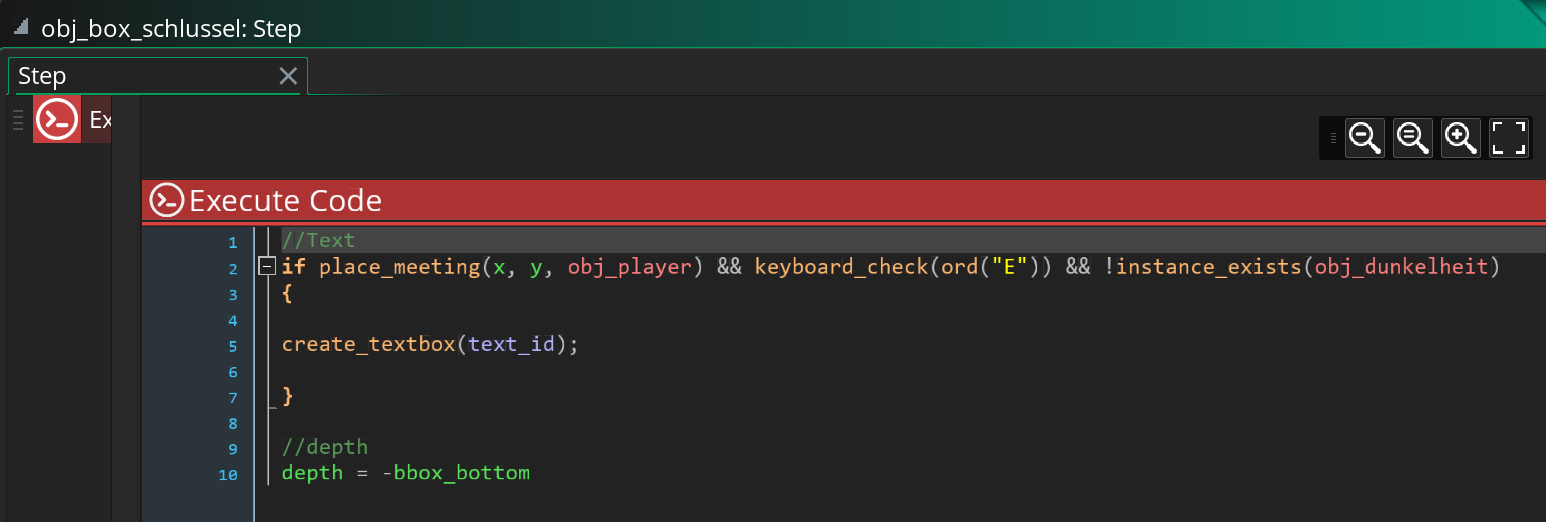This screenshot has width=1546, height=522.
Task: Click the zoom toolbar's grip handle
Action: coord(1333,138)
